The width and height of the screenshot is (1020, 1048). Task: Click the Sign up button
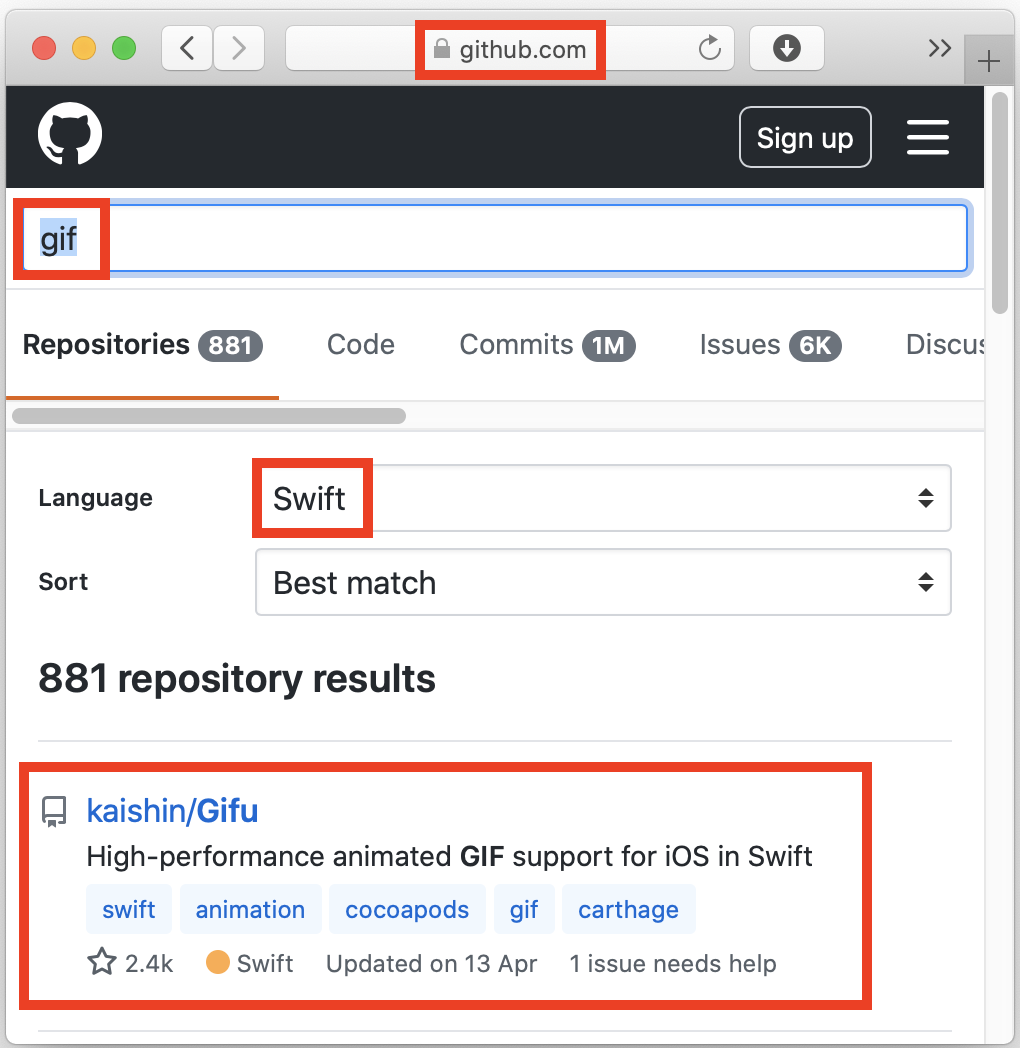point(805,137)
